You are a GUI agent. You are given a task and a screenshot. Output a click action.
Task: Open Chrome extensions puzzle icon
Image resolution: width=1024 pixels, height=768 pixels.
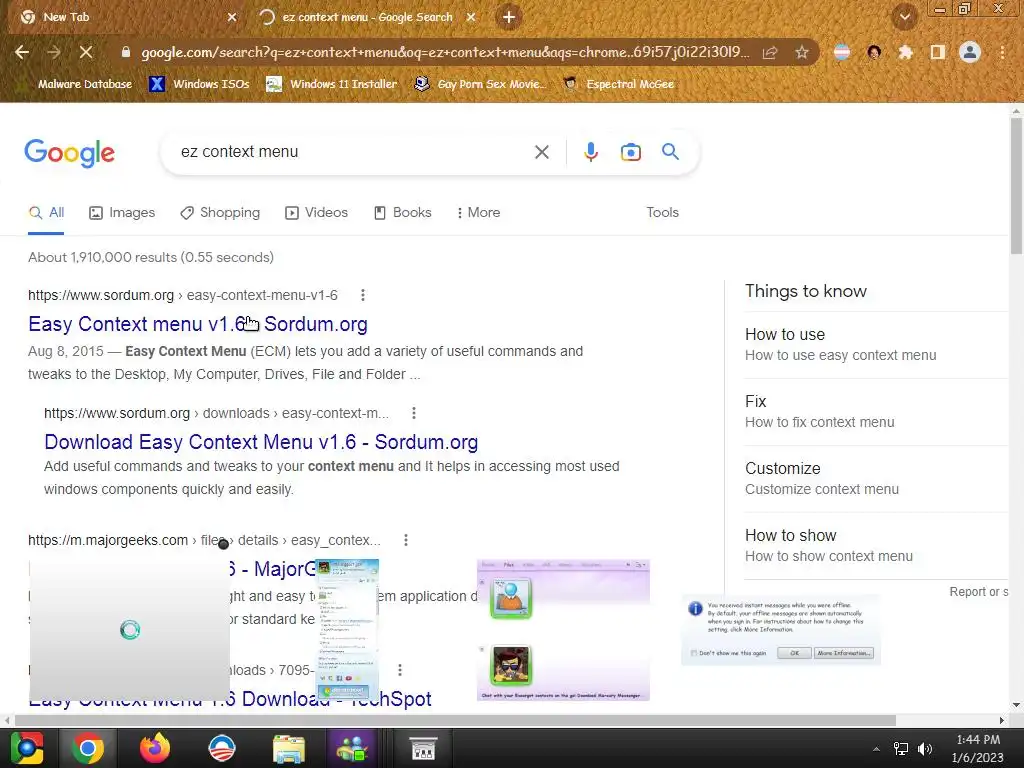[905, 52]
